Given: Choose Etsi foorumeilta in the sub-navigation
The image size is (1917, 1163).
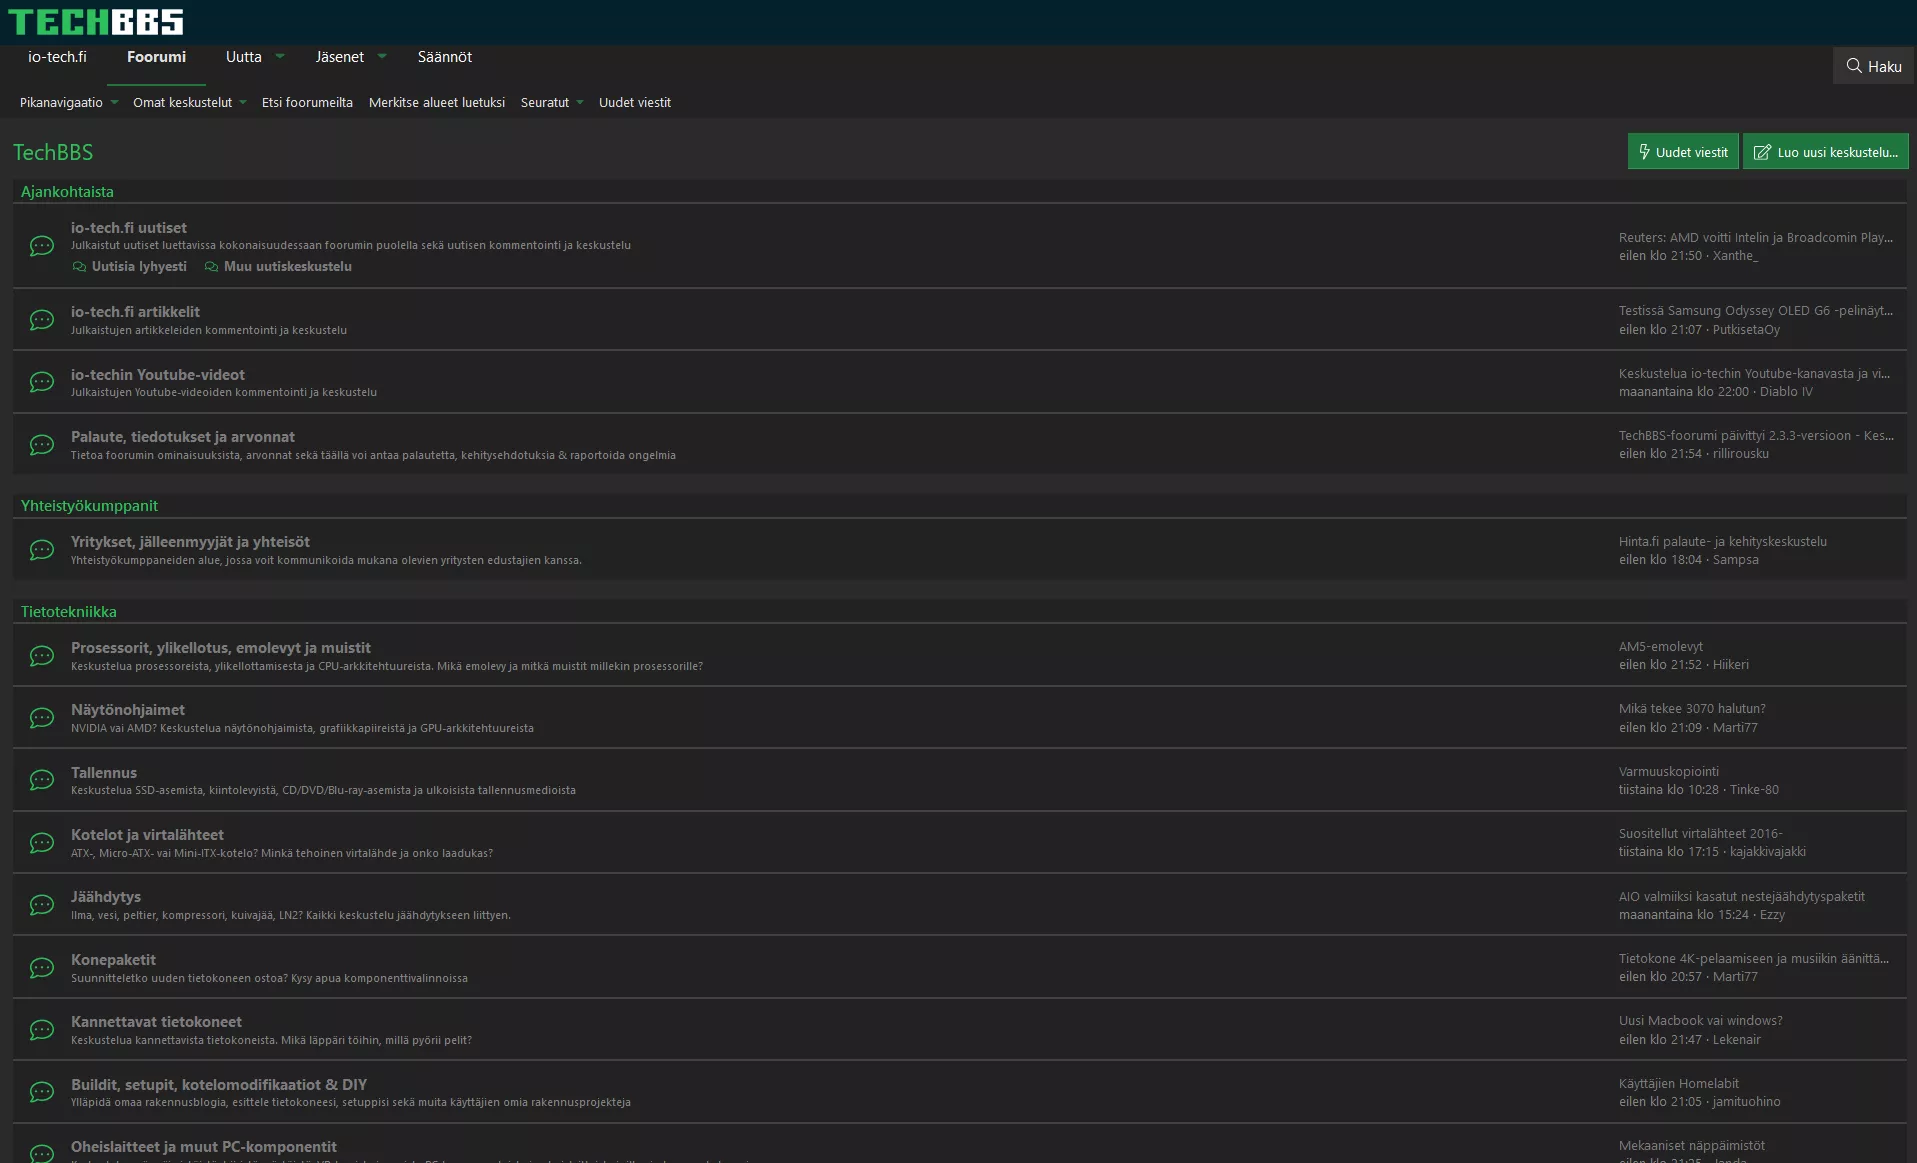Looking at the screenshot, I should pyautogui.click(x=307, y=102).
